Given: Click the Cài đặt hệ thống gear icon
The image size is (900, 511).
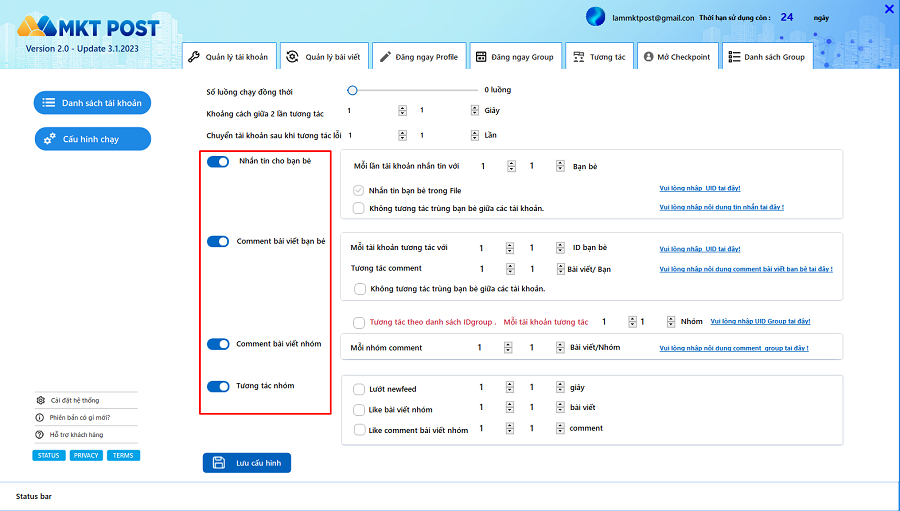Looking at the screenshot, I should pyautogui.click(x=40, y=400).
